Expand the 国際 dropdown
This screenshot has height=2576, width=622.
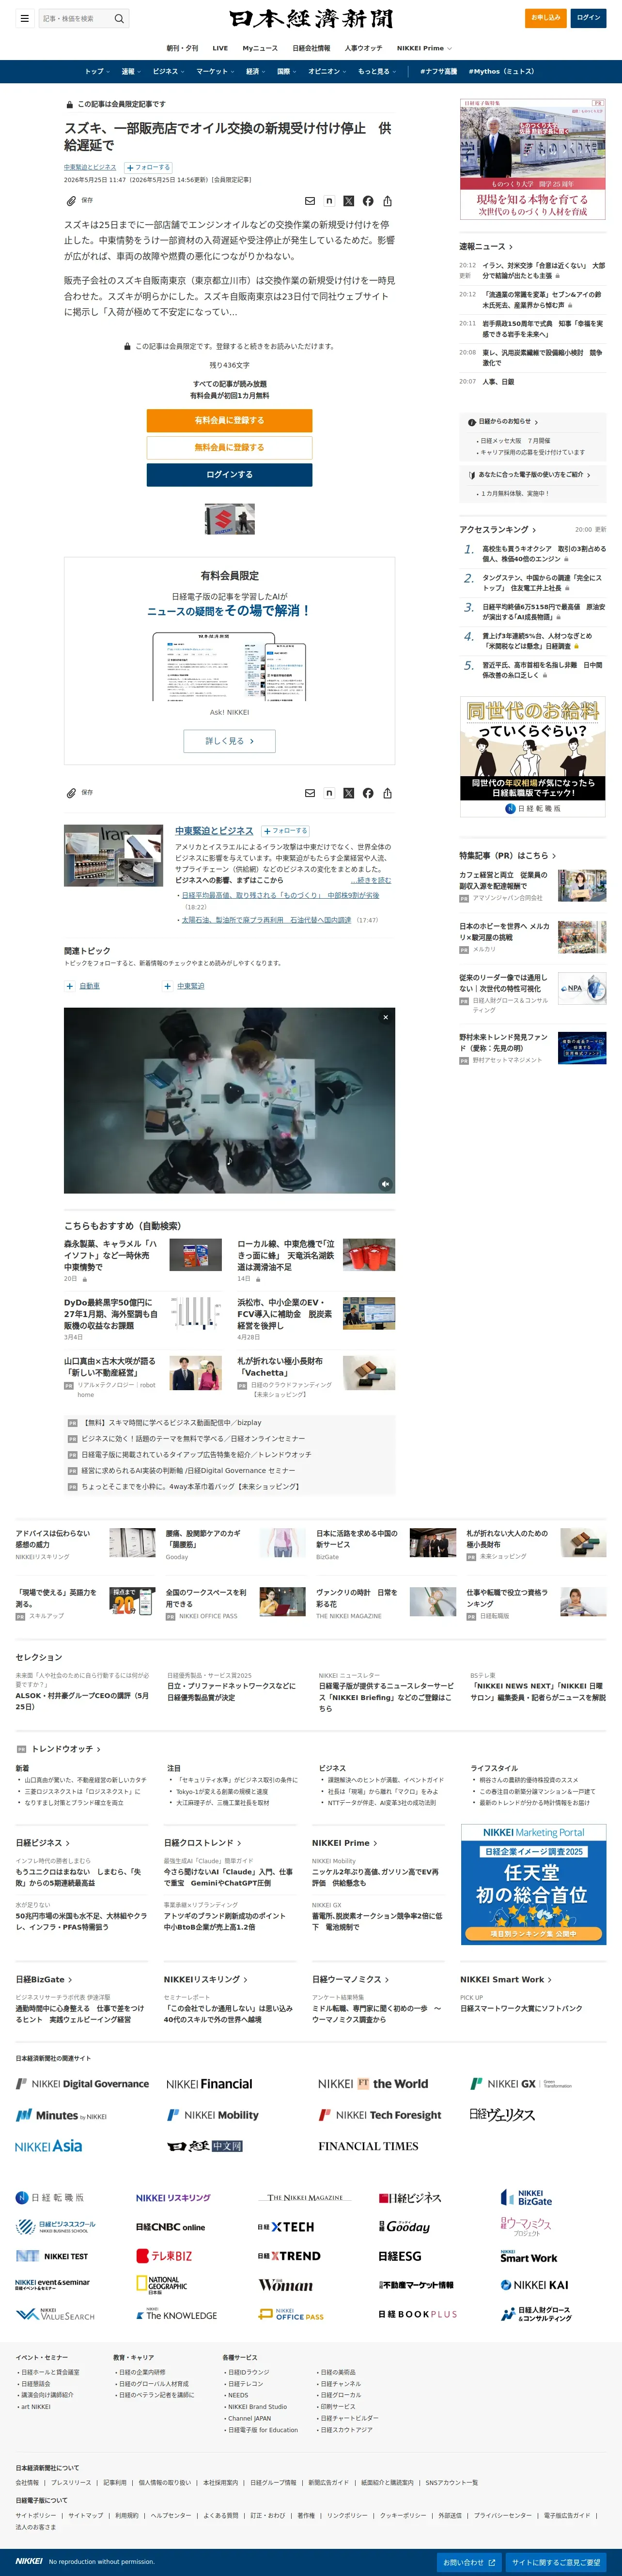click(x=287, y=72)
